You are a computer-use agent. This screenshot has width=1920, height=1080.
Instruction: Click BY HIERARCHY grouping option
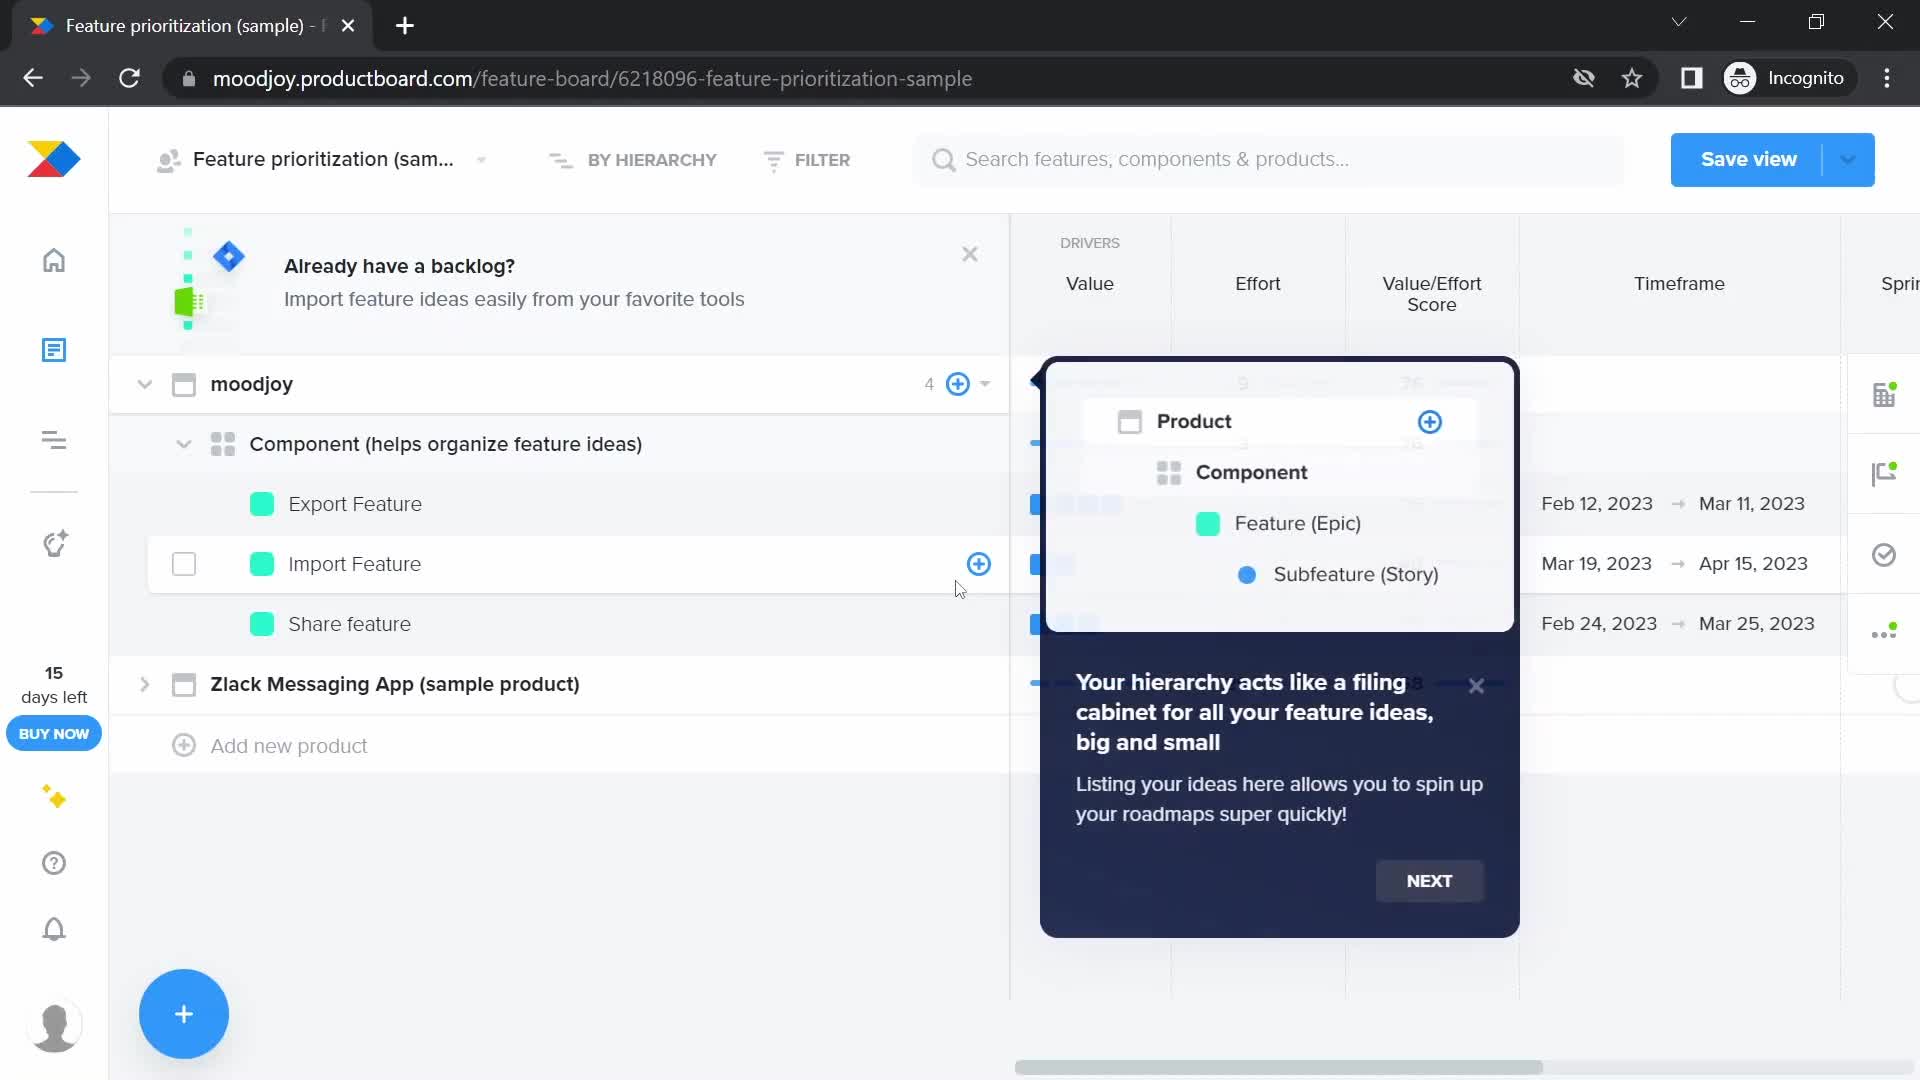[633, 160]
